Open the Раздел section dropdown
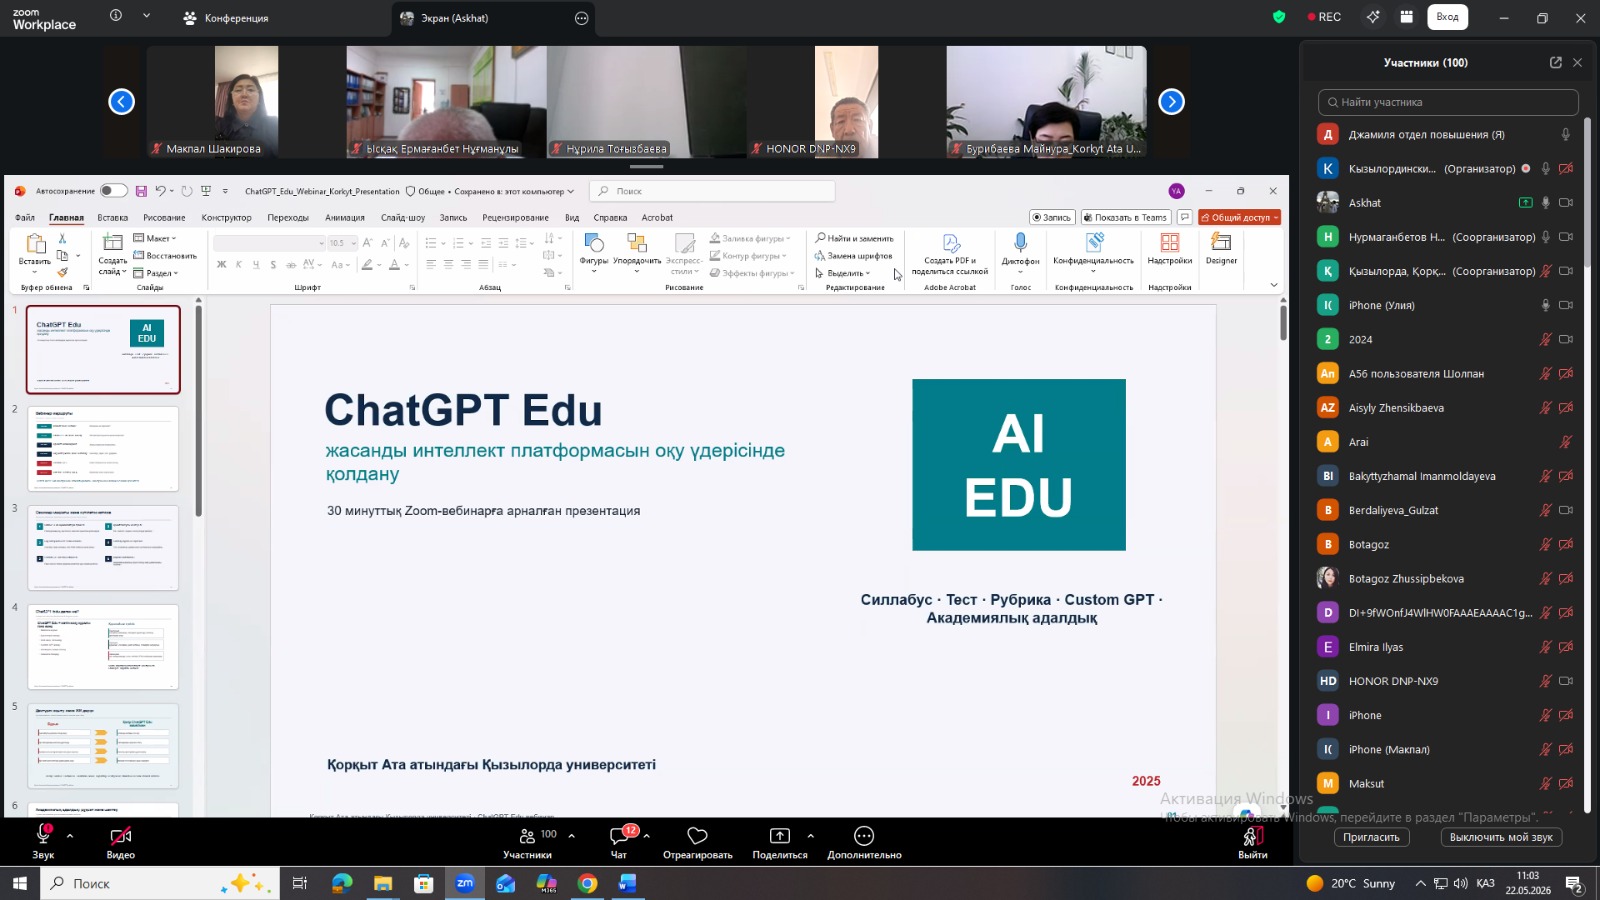 pos(156,273)
